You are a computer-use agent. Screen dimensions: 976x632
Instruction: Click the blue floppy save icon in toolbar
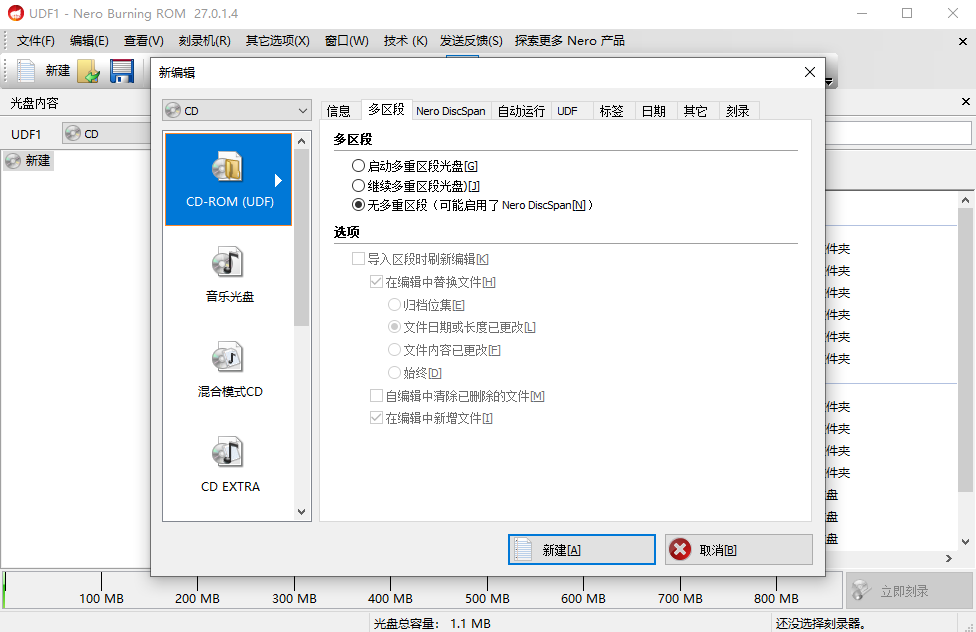tap(121, 71)
